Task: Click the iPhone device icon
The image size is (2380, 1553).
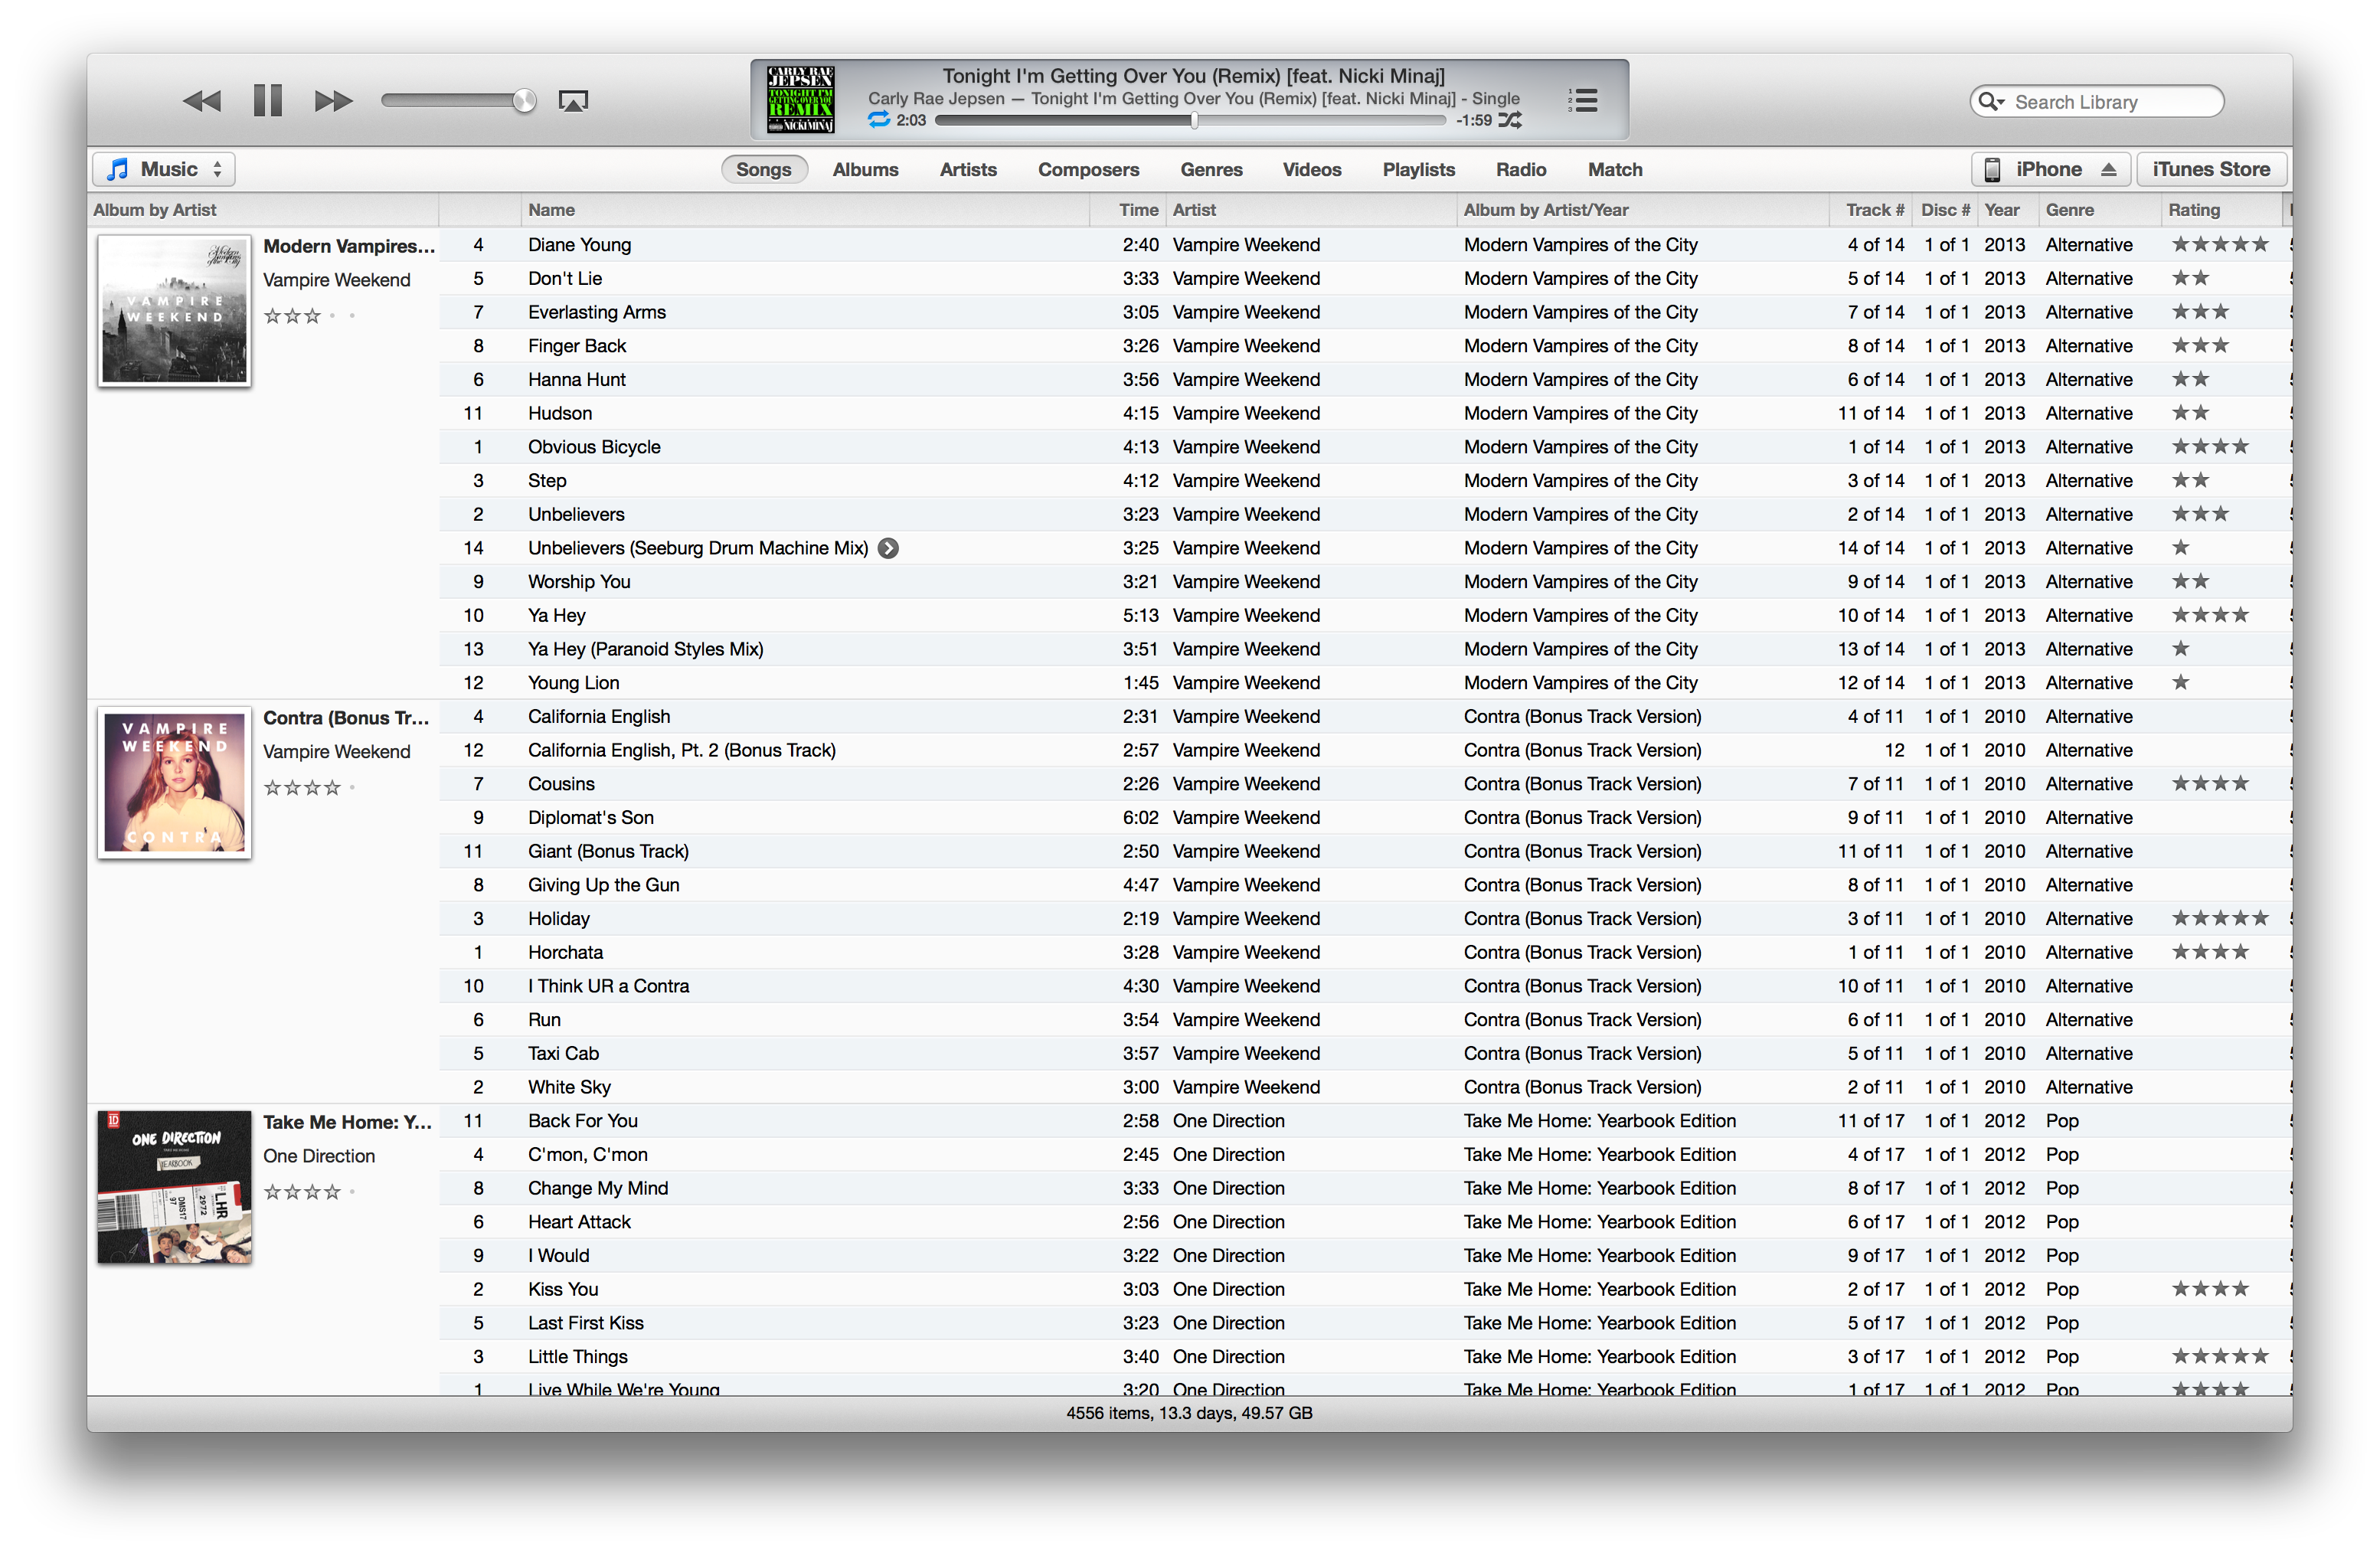Action: [1992, 170]
